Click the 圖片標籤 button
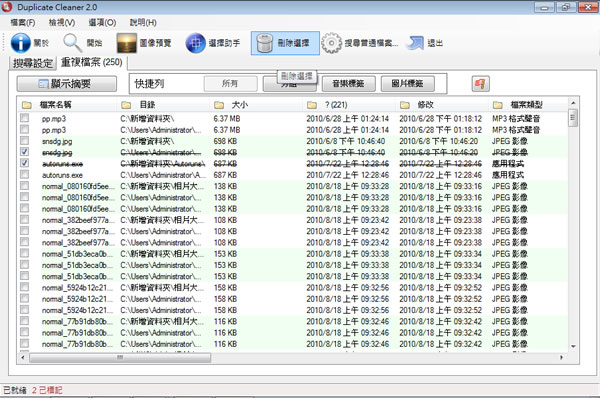600x398 pixels. point(408,84)
